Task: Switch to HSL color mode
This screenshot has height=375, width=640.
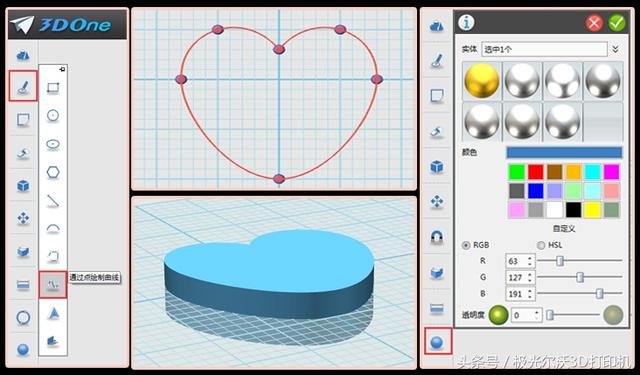Action: click(x=541, y=245)
